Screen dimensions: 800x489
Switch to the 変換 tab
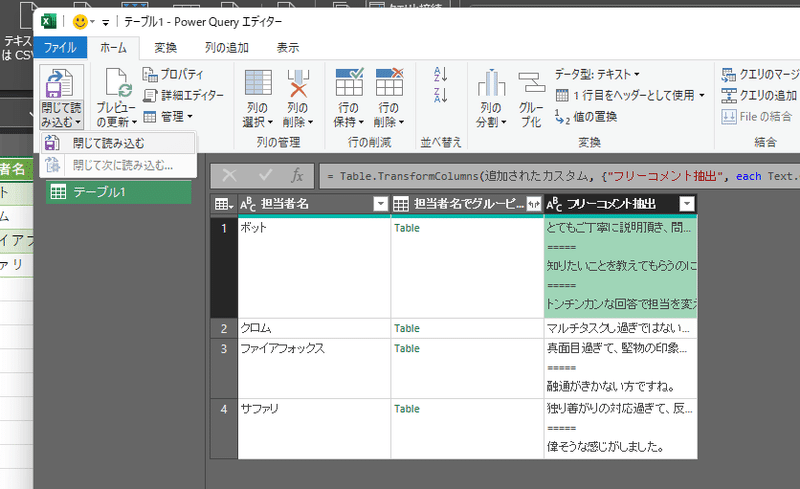[x=166, y=48]
